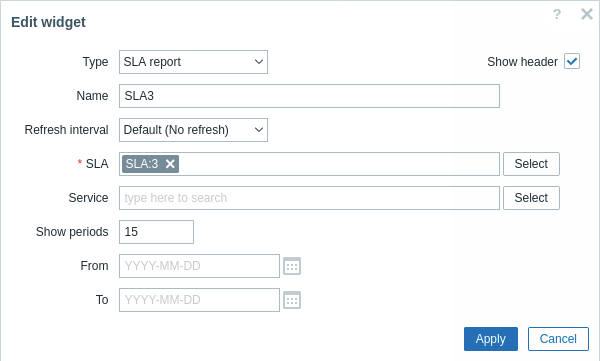Apply the widget changes

491,339
